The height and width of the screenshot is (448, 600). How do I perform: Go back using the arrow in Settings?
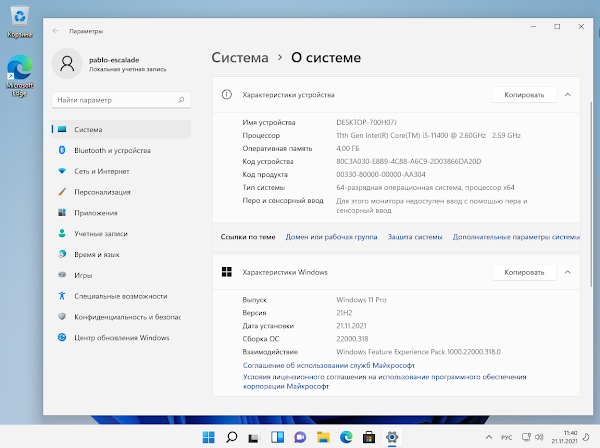(x=56, y=31)
